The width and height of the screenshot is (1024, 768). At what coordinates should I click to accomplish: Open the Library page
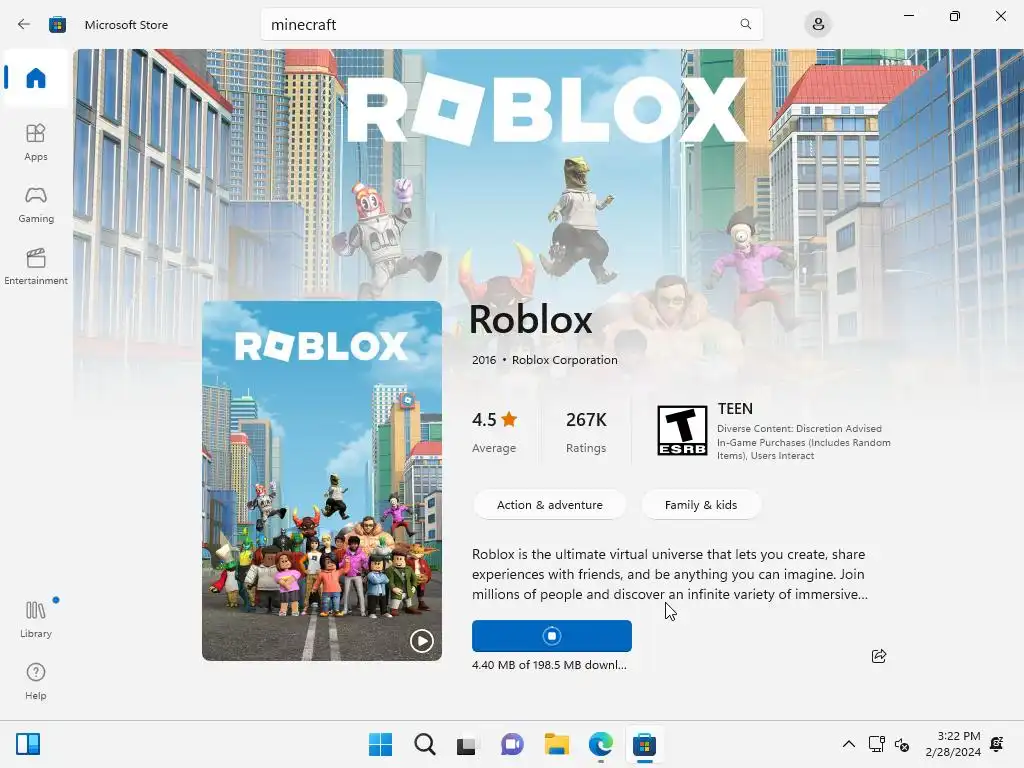pos(36,619)
